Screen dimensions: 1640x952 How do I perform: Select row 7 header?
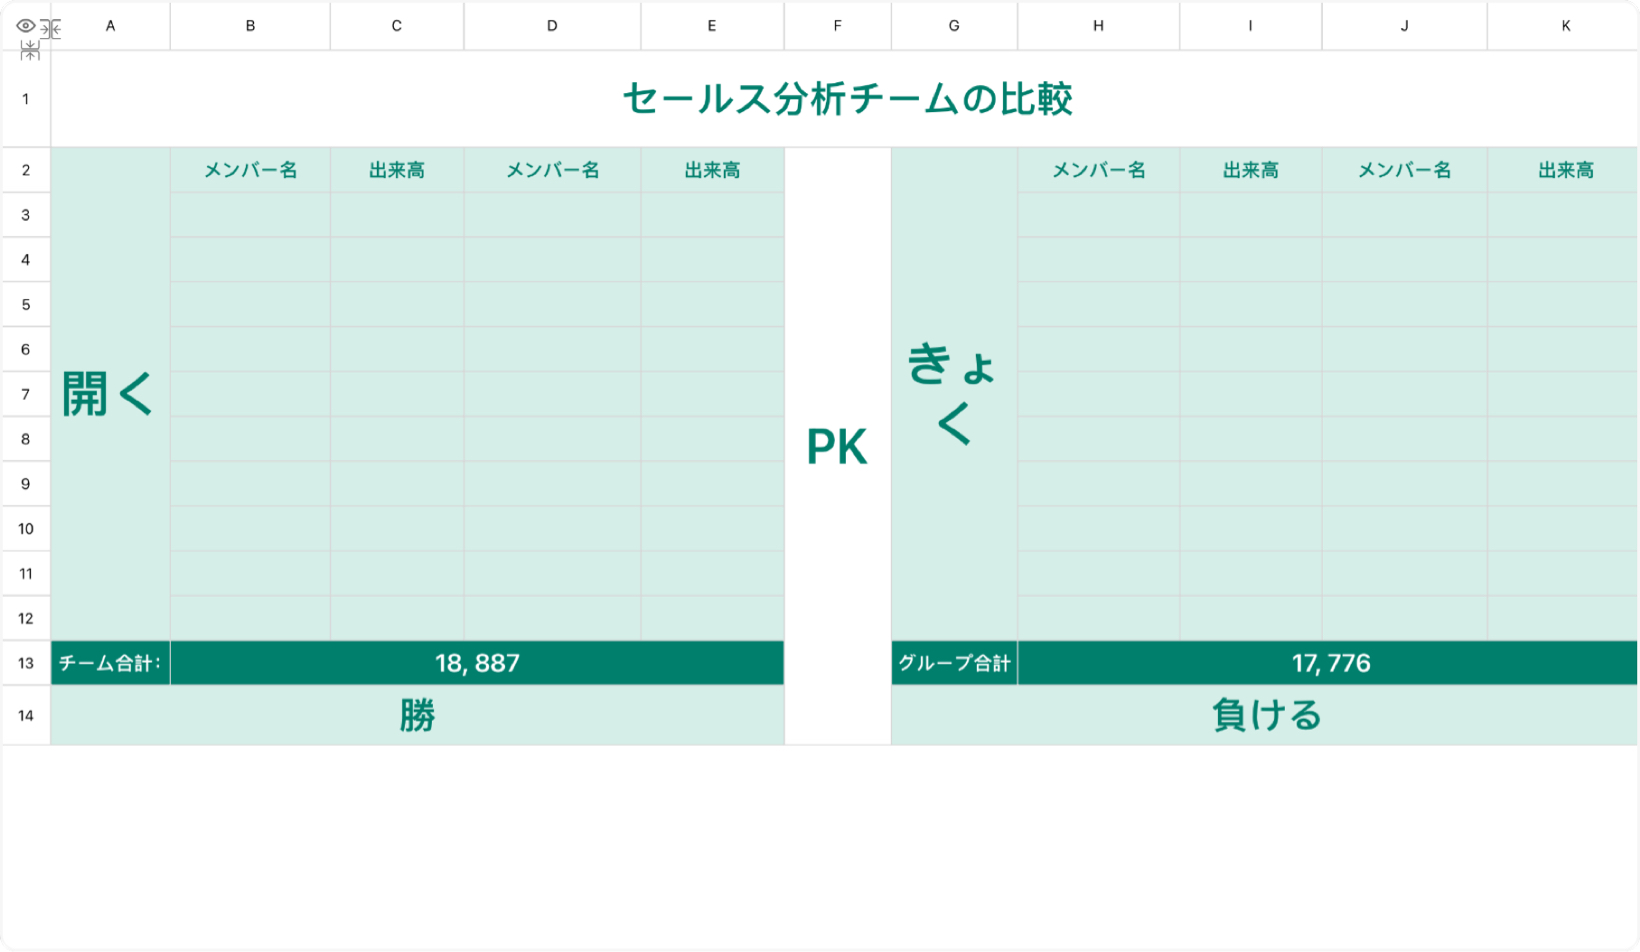point(26,394)
